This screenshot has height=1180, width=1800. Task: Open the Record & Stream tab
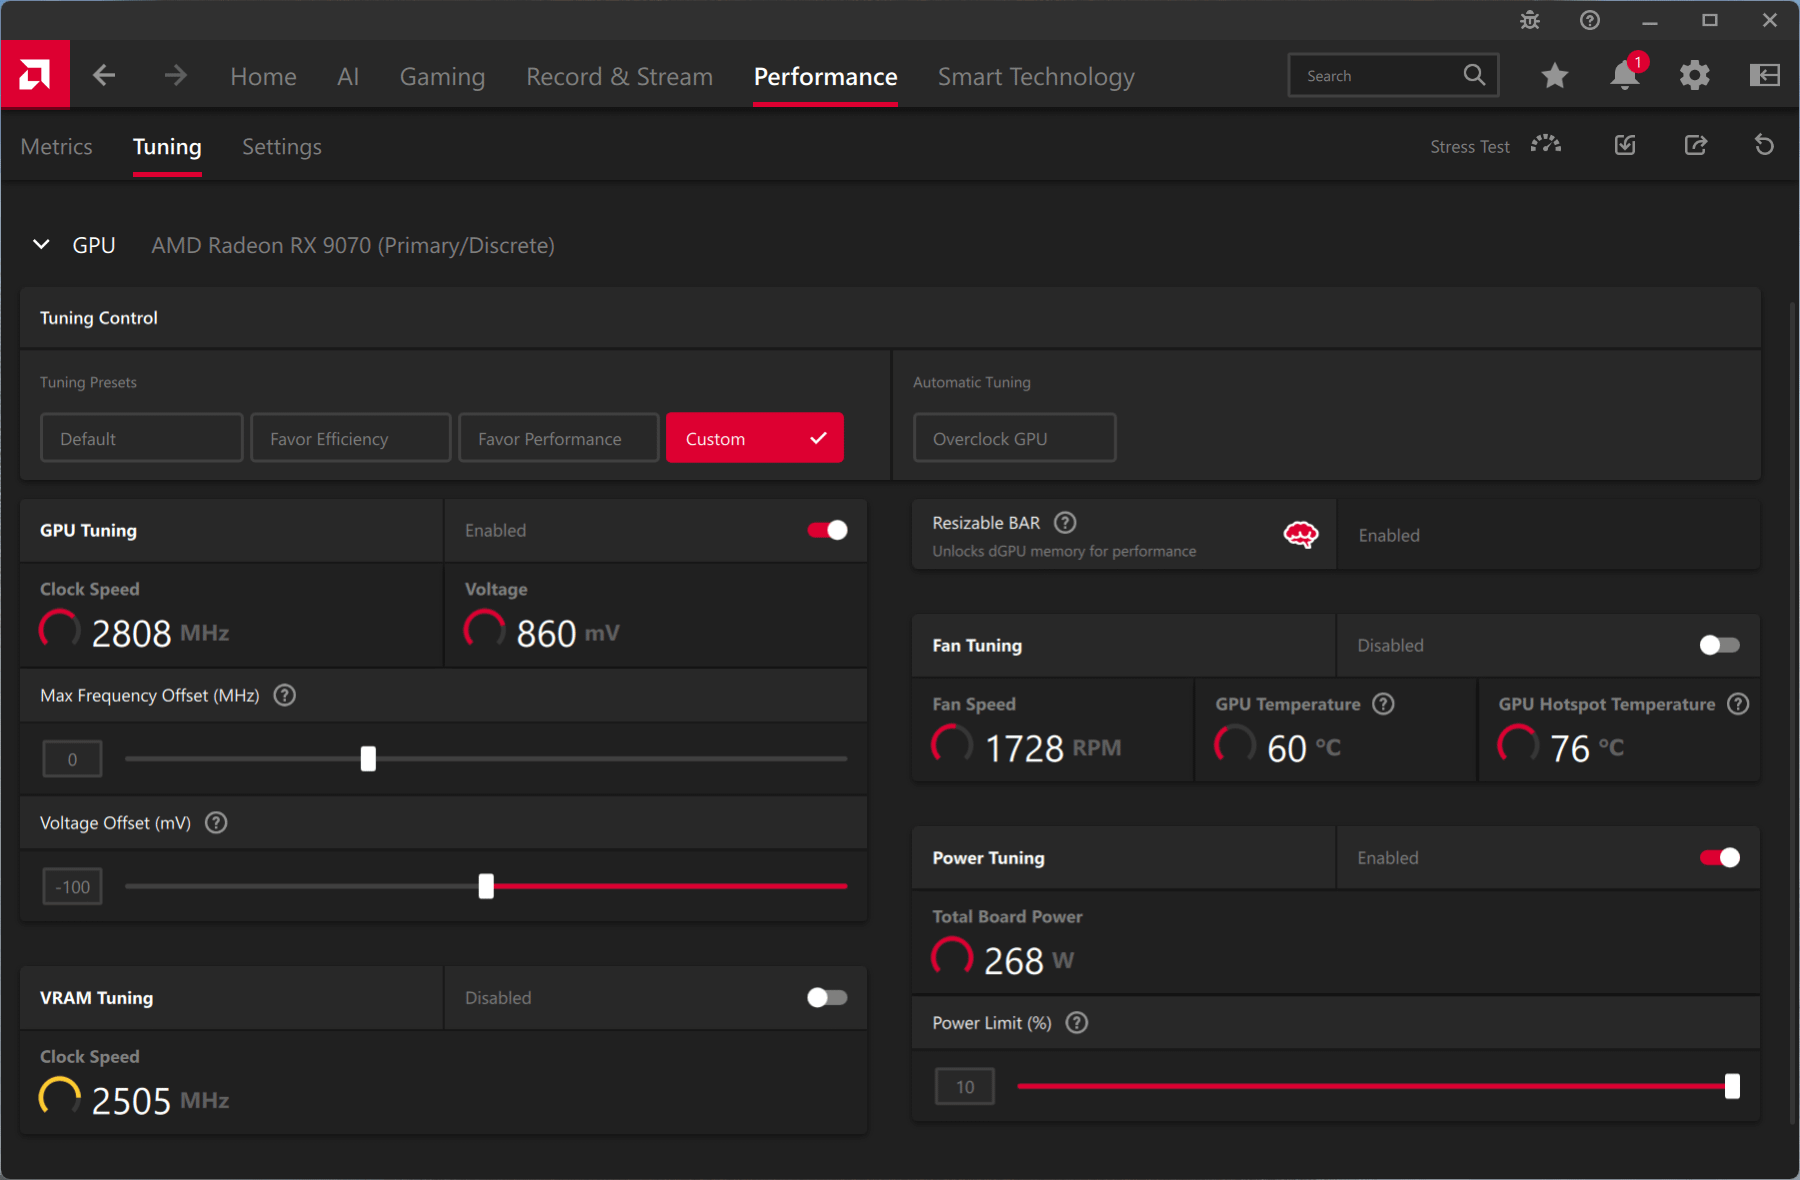(x=620, y=76)
